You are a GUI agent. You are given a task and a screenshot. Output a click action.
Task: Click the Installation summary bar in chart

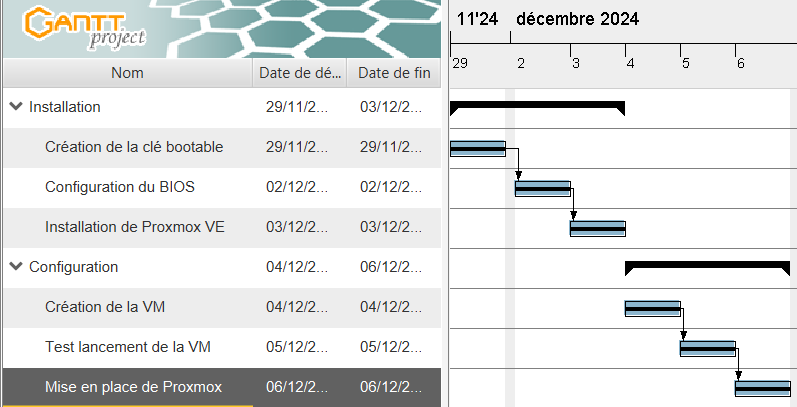537,104
